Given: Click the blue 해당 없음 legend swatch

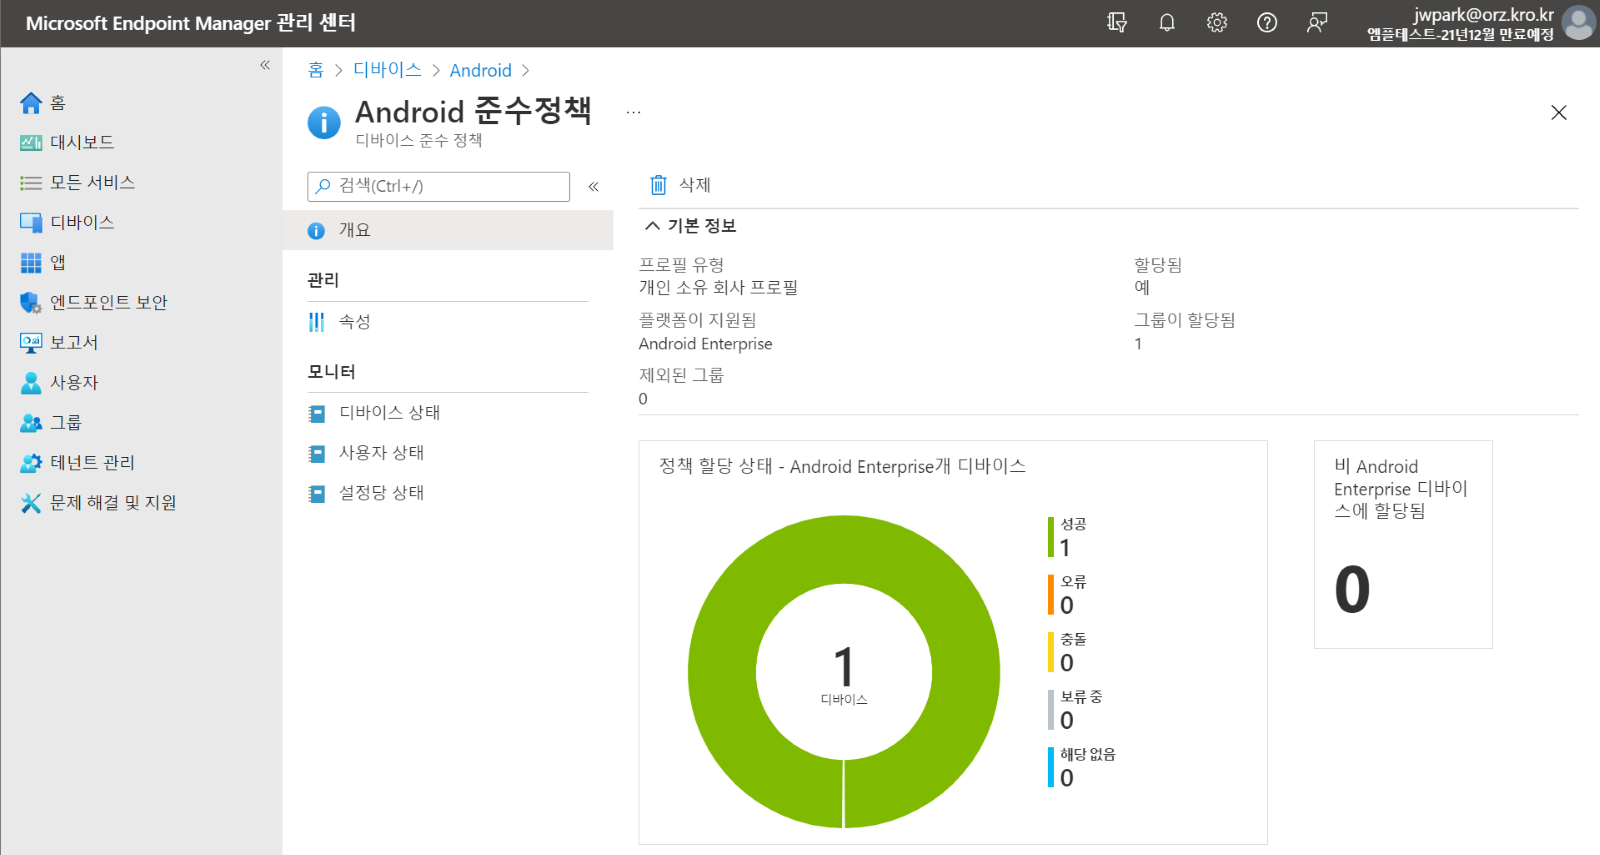Looking at the screenshot, I should [x=1051, y=768].
